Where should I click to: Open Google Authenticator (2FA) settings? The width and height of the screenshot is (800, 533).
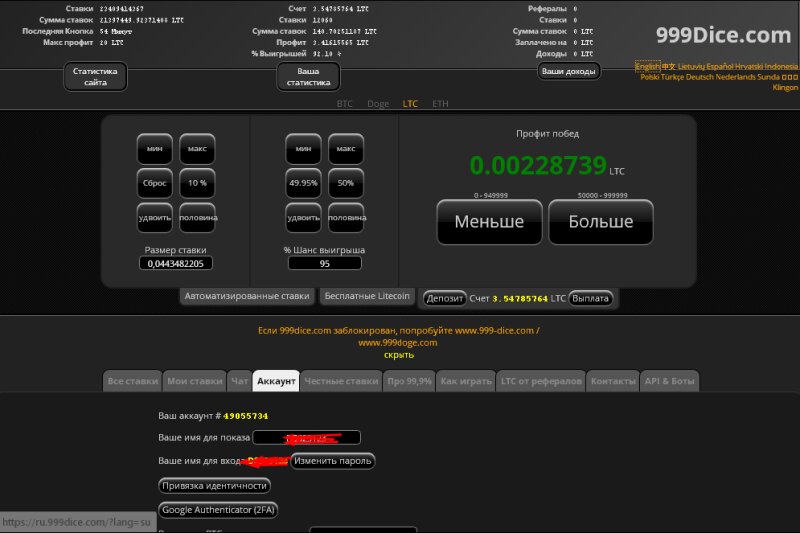pos(218,510)
